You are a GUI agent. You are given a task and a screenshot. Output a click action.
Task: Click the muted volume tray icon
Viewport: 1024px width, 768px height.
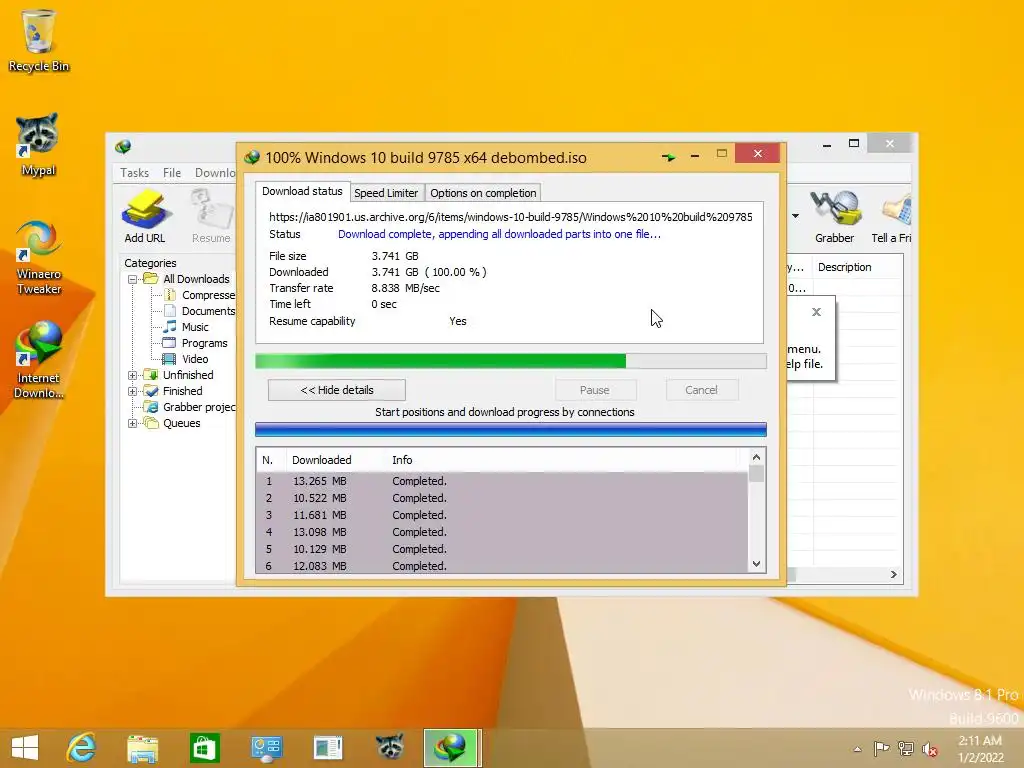click(x=929, y=748)
